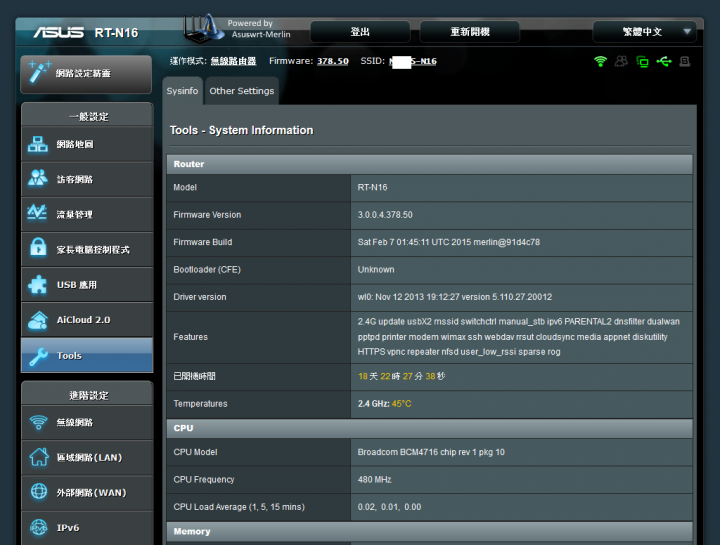
Task: Open 家長電腦控制程式 menu item
Action: click(x=87, y=249)
